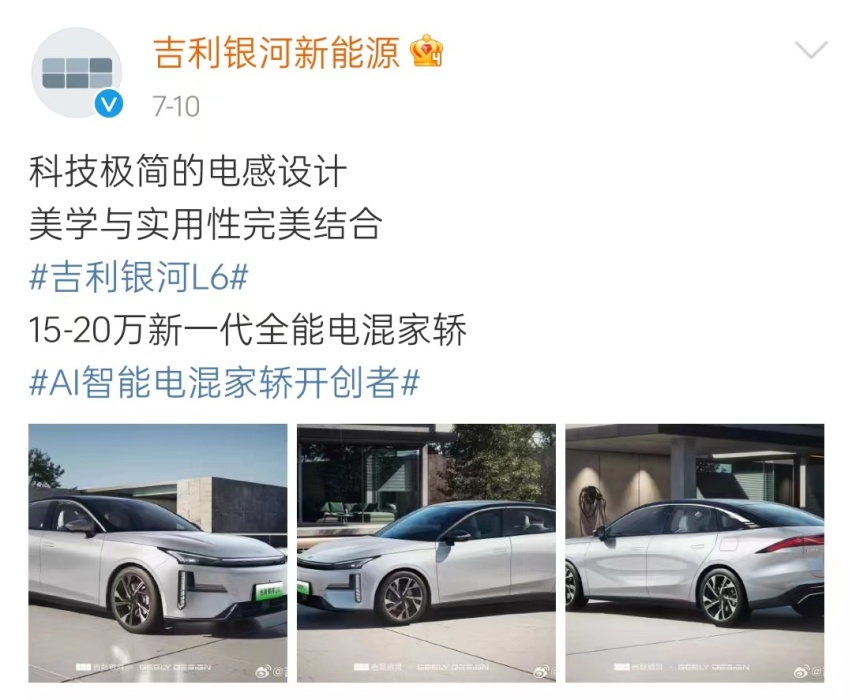Click Weibo watermark icon on first photo
852x700 pixels.
coord(262,672)
